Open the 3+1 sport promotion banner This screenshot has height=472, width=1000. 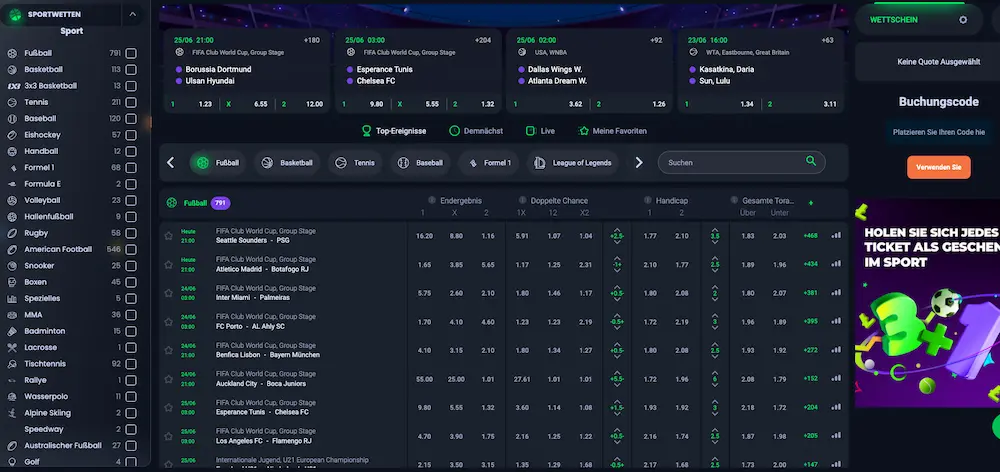(x=927, y=303)
